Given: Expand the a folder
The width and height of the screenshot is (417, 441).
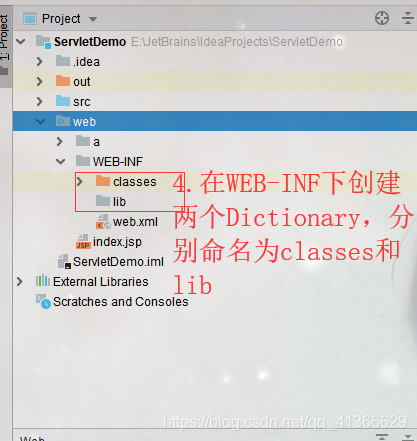Looking at the screenshot, I should click(x=60, y=142).
